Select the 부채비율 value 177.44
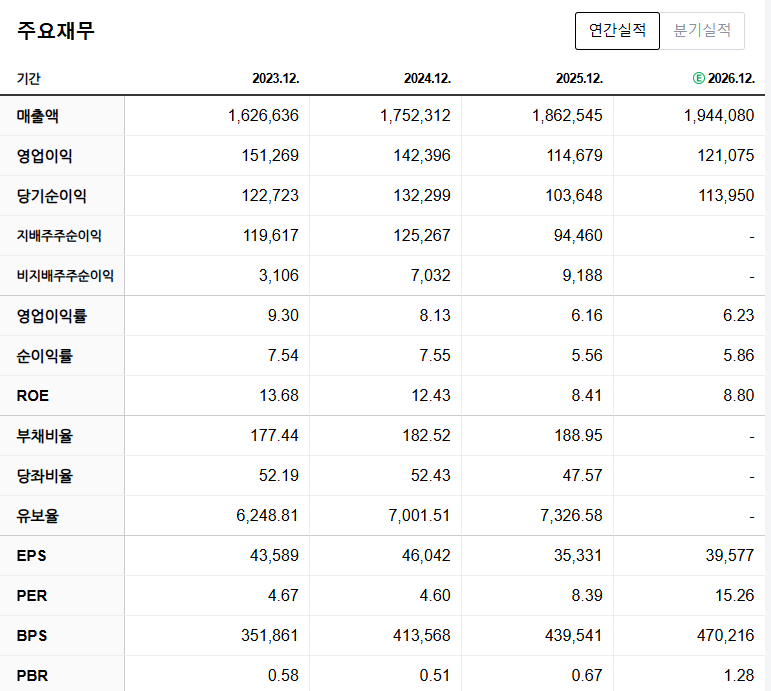The width and height of the screenshot is (771, 691). (x=274, y=435)
